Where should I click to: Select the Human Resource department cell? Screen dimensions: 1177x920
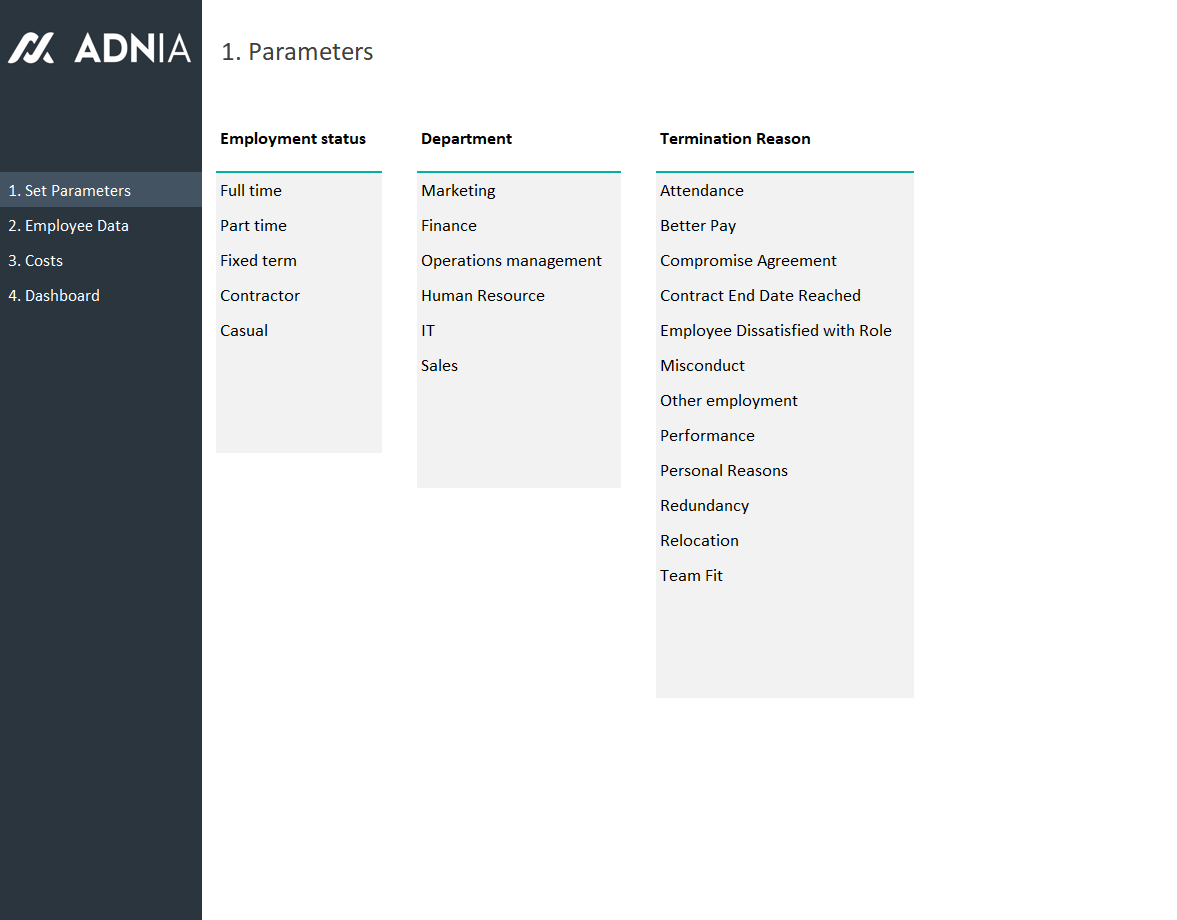click(x=483, y=295)
